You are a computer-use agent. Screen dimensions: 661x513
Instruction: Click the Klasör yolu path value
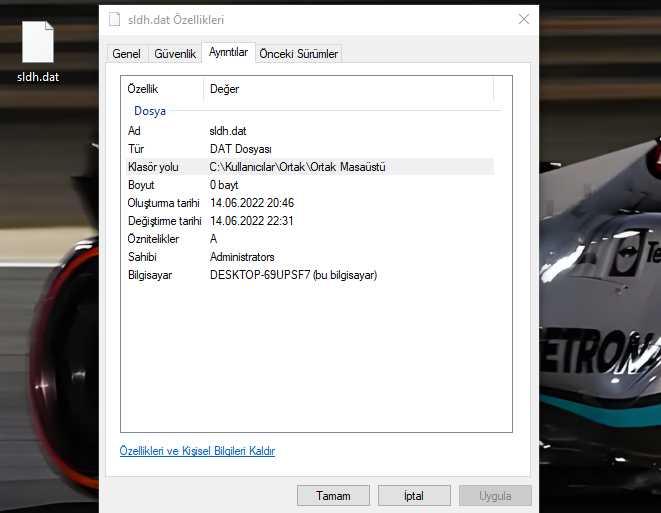point(298,167)
